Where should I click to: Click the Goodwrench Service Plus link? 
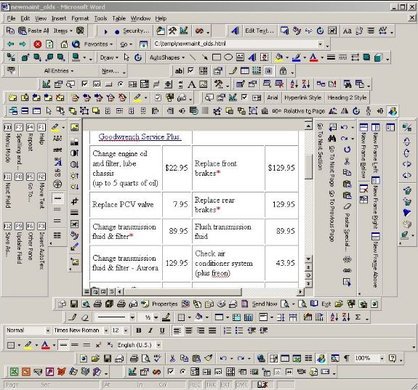pyautogui.click(x=140, y=137)
